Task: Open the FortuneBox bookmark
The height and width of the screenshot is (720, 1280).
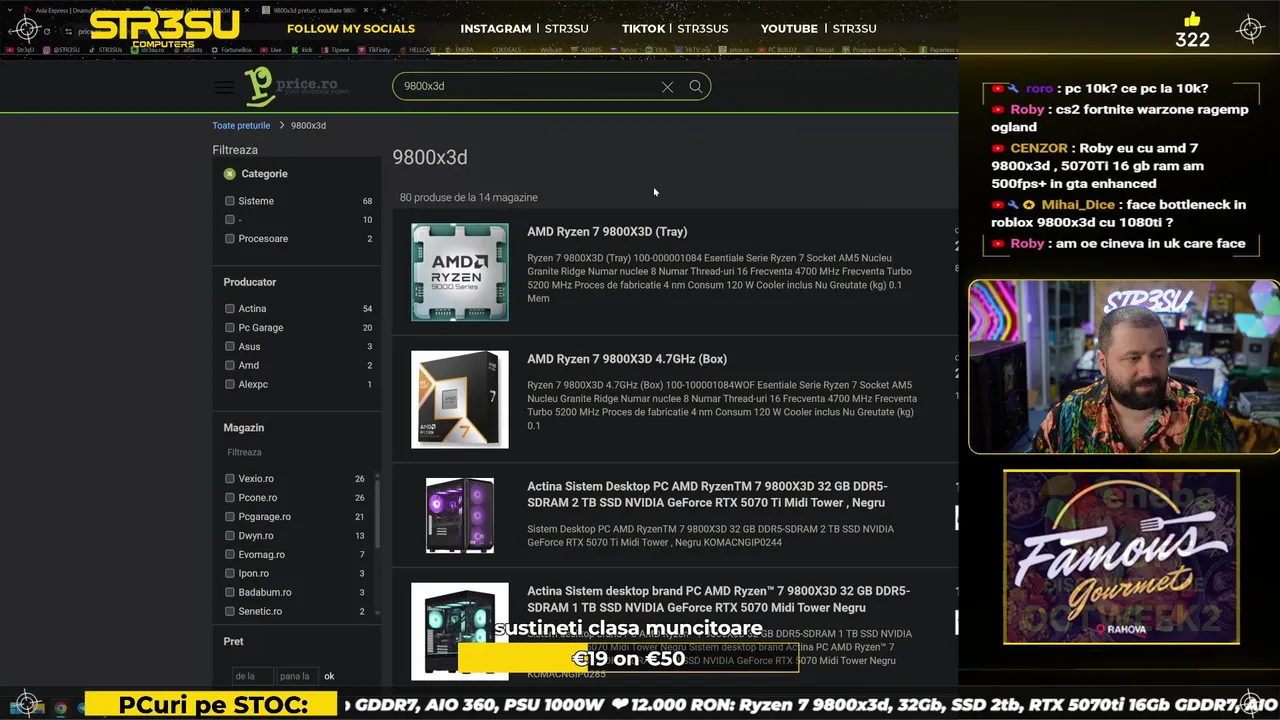Action: tap(232, 49)
